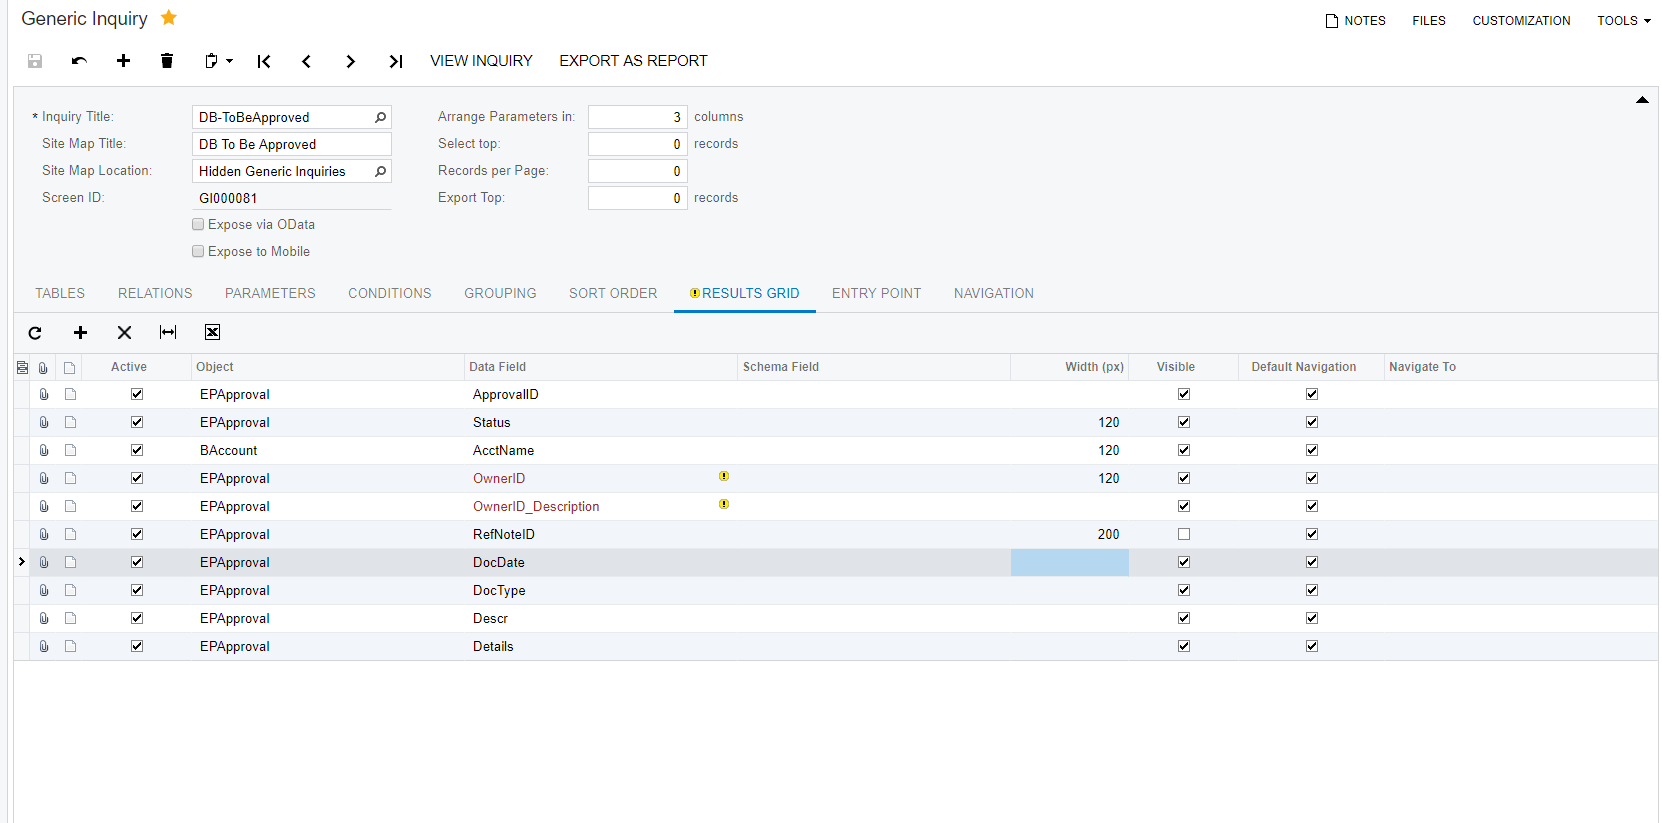Click the View Inquiry button

click(481, 61)
